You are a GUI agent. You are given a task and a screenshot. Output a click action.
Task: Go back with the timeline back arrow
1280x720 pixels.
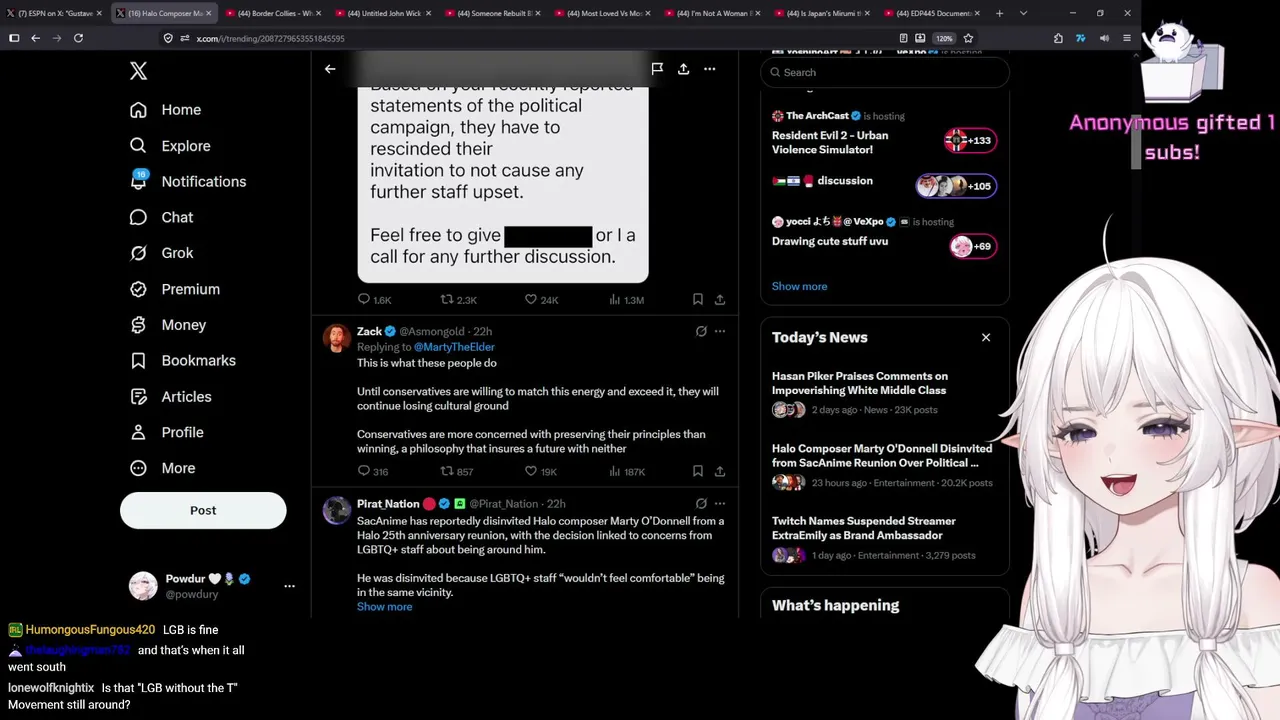point(330,69)
